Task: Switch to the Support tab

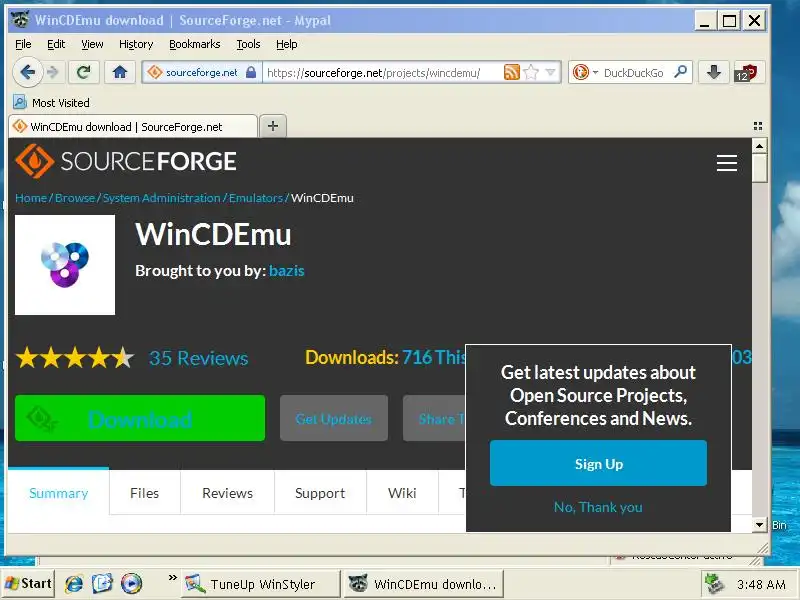Action: [320, 493]
